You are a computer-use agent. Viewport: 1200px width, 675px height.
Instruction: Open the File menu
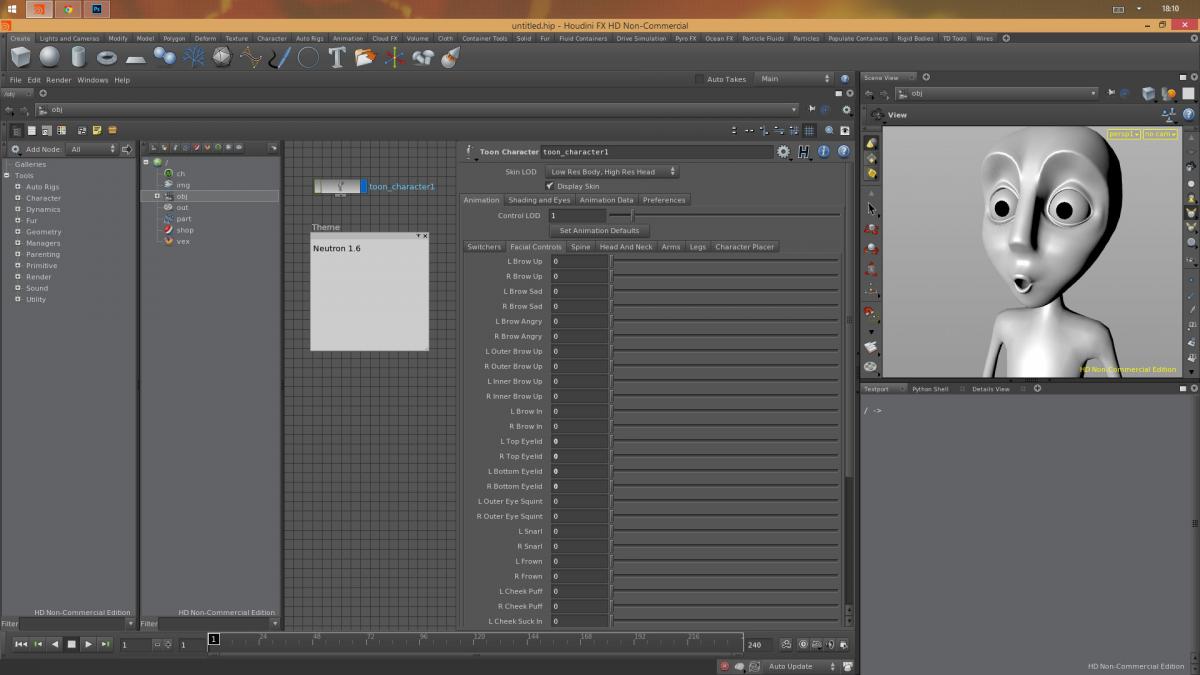[15, 80]
